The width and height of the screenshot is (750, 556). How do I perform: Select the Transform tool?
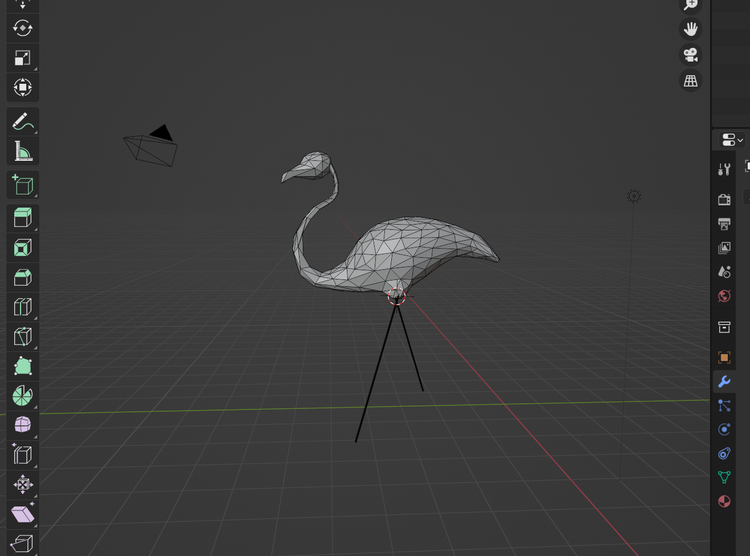click(x=22, y=88)
